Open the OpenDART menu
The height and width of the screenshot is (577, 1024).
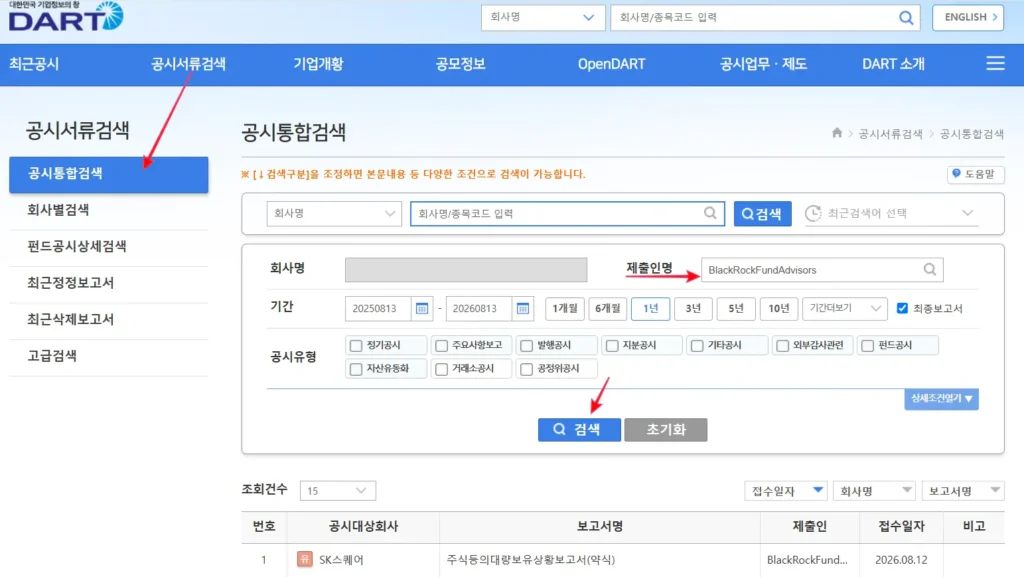(611, 64)
